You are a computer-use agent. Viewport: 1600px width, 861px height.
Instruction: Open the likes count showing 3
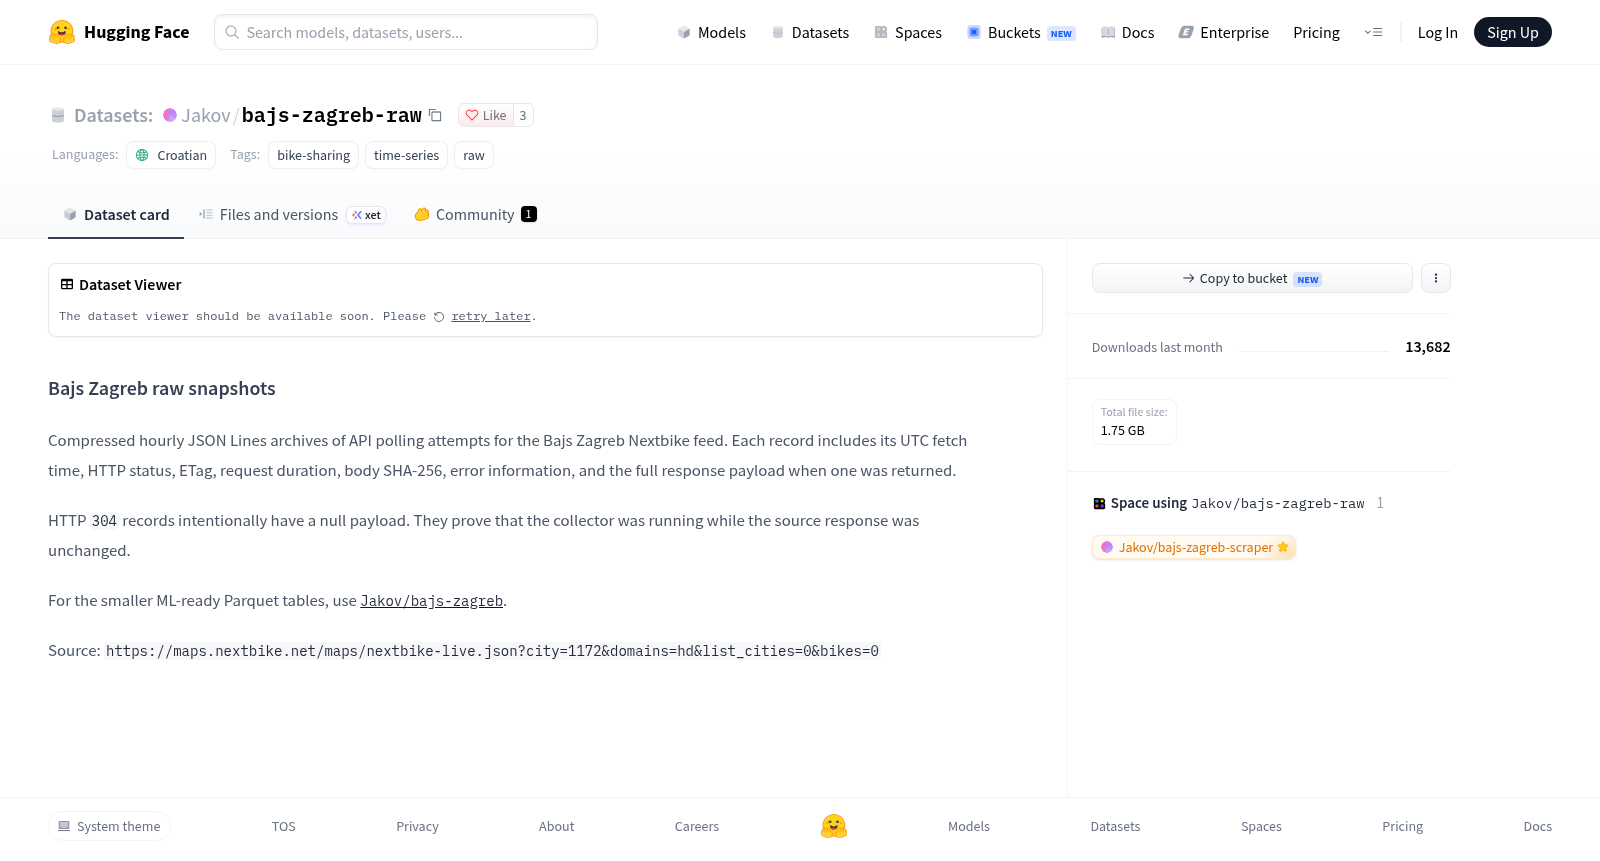click(x=523, y=115)
